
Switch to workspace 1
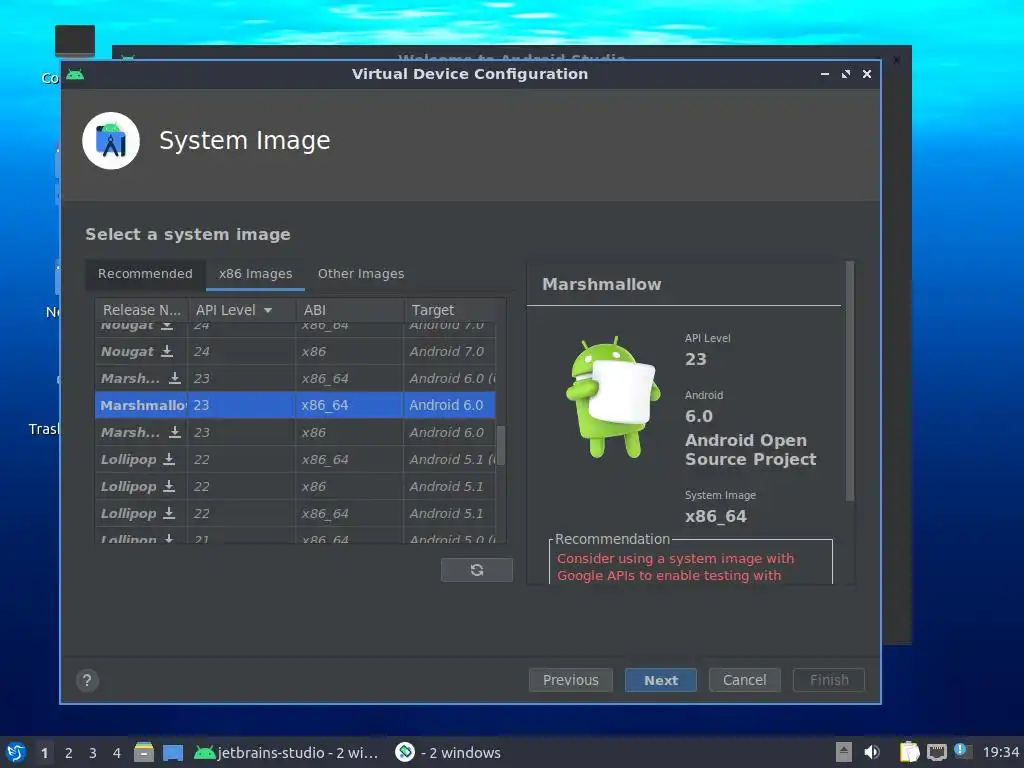tap(44, 753)
